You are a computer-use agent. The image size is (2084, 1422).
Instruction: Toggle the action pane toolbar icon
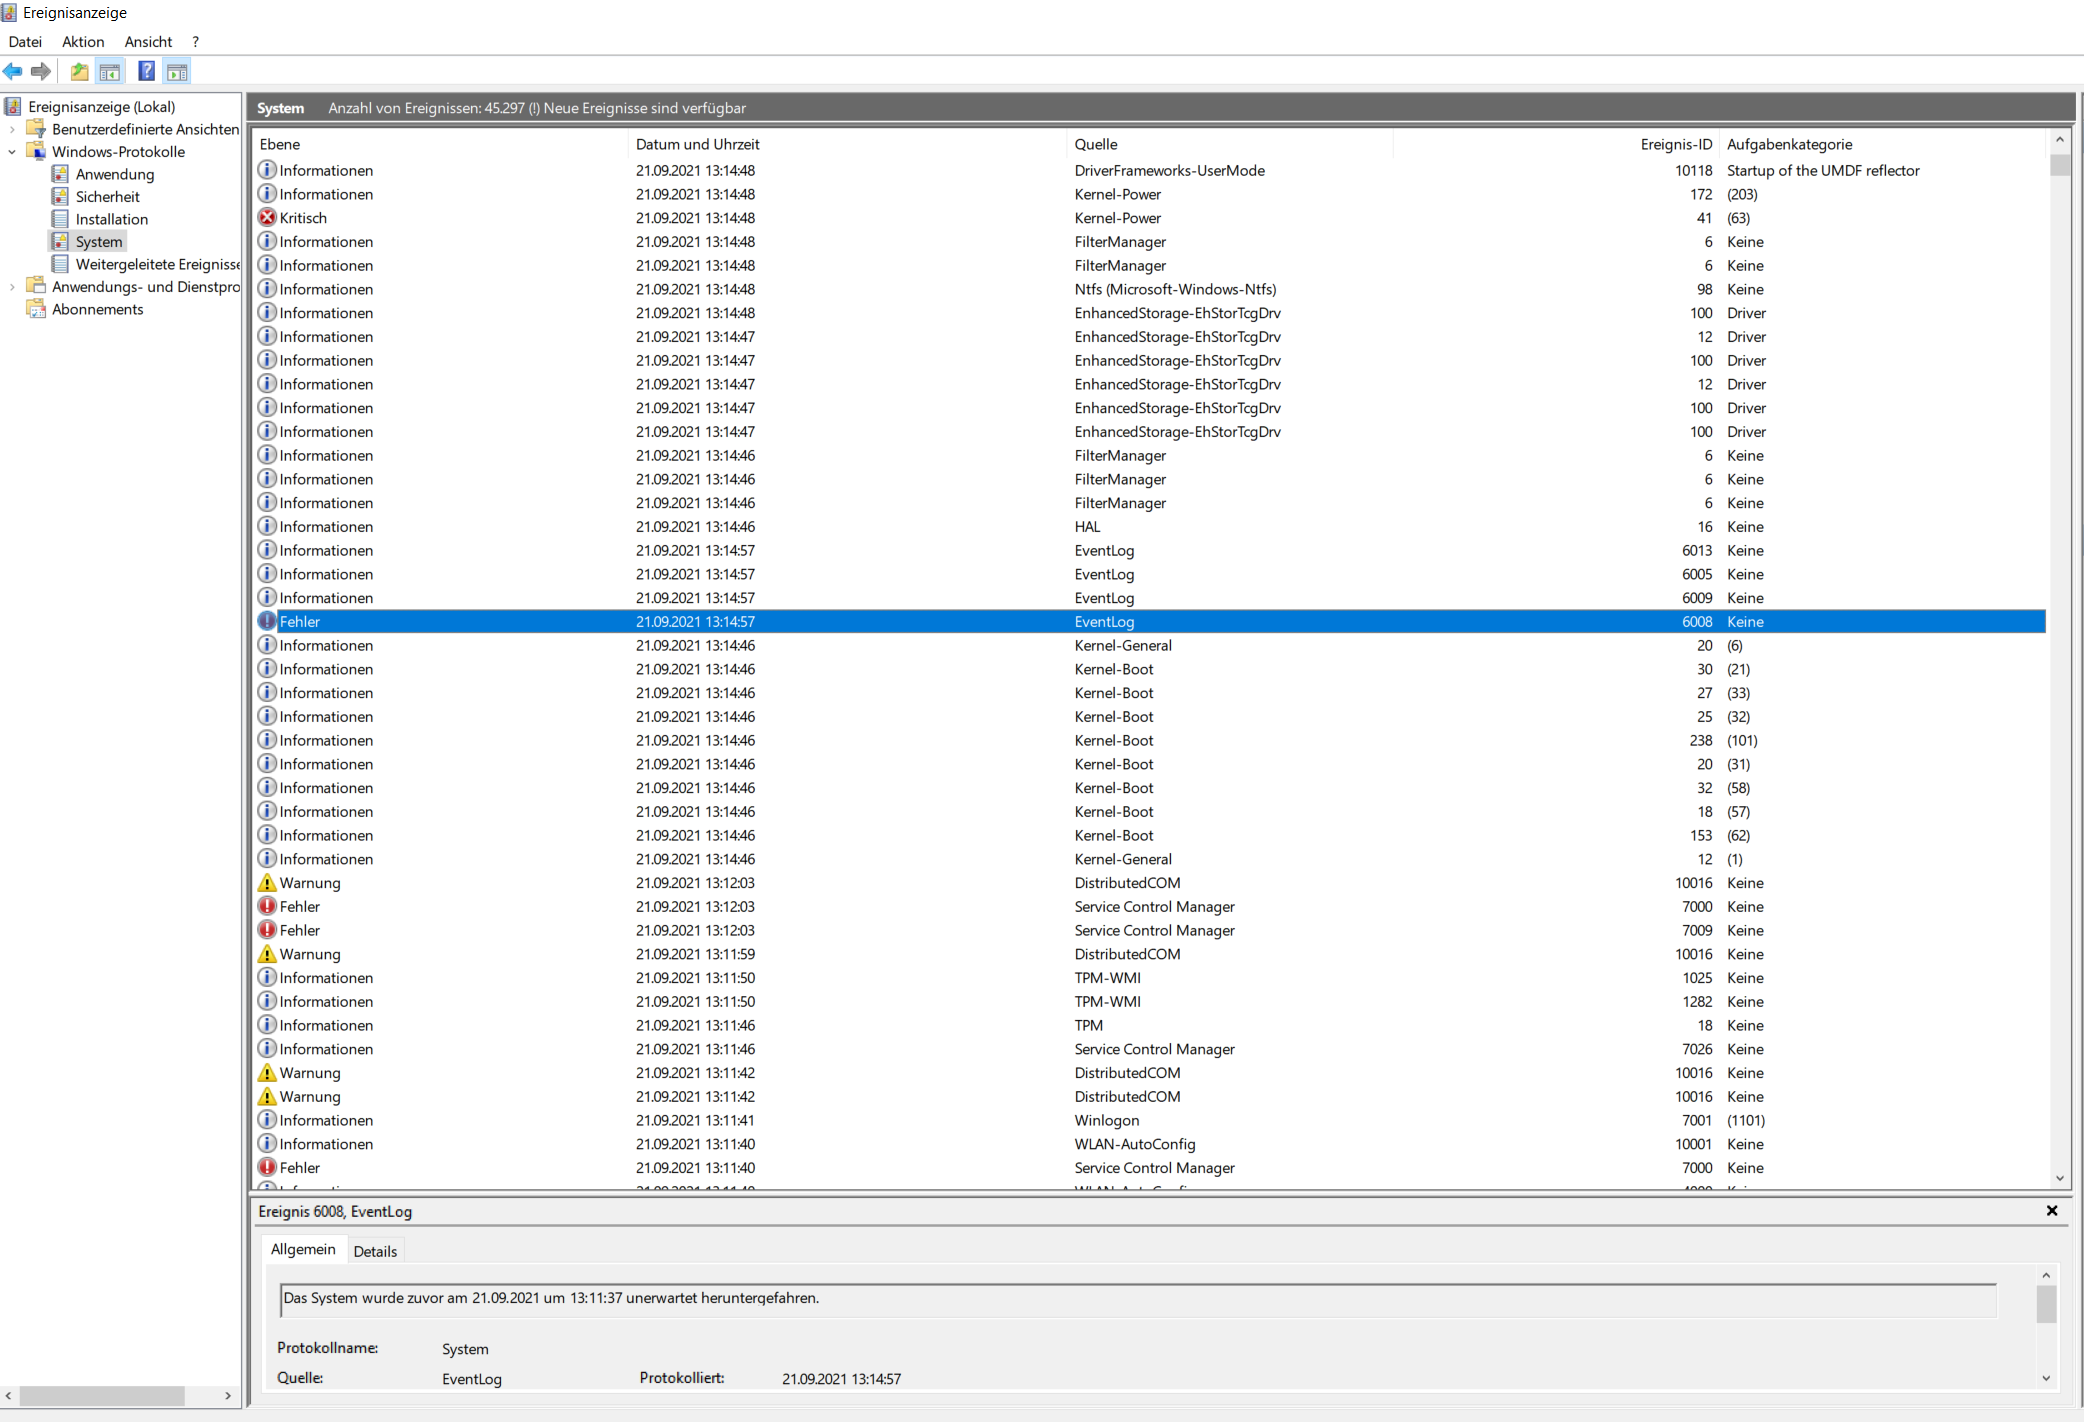point(177,71)
